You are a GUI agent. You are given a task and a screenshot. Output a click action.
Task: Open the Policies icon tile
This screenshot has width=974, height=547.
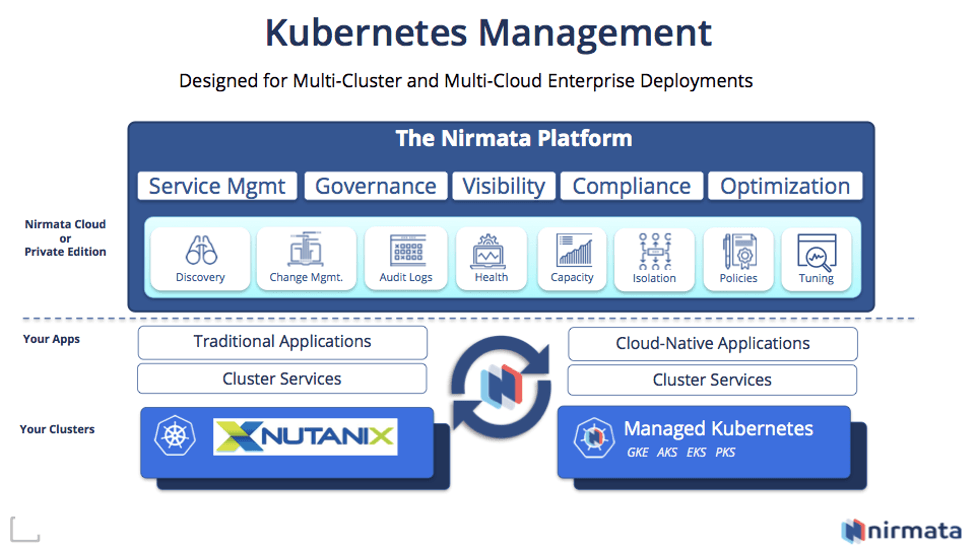click(738, 260)
